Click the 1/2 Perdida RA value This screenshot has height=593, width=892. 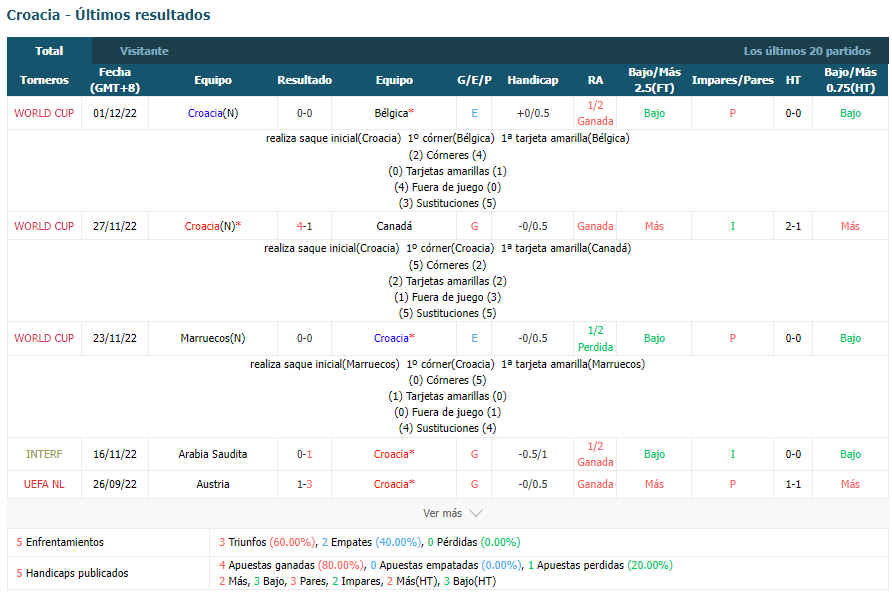595,339
